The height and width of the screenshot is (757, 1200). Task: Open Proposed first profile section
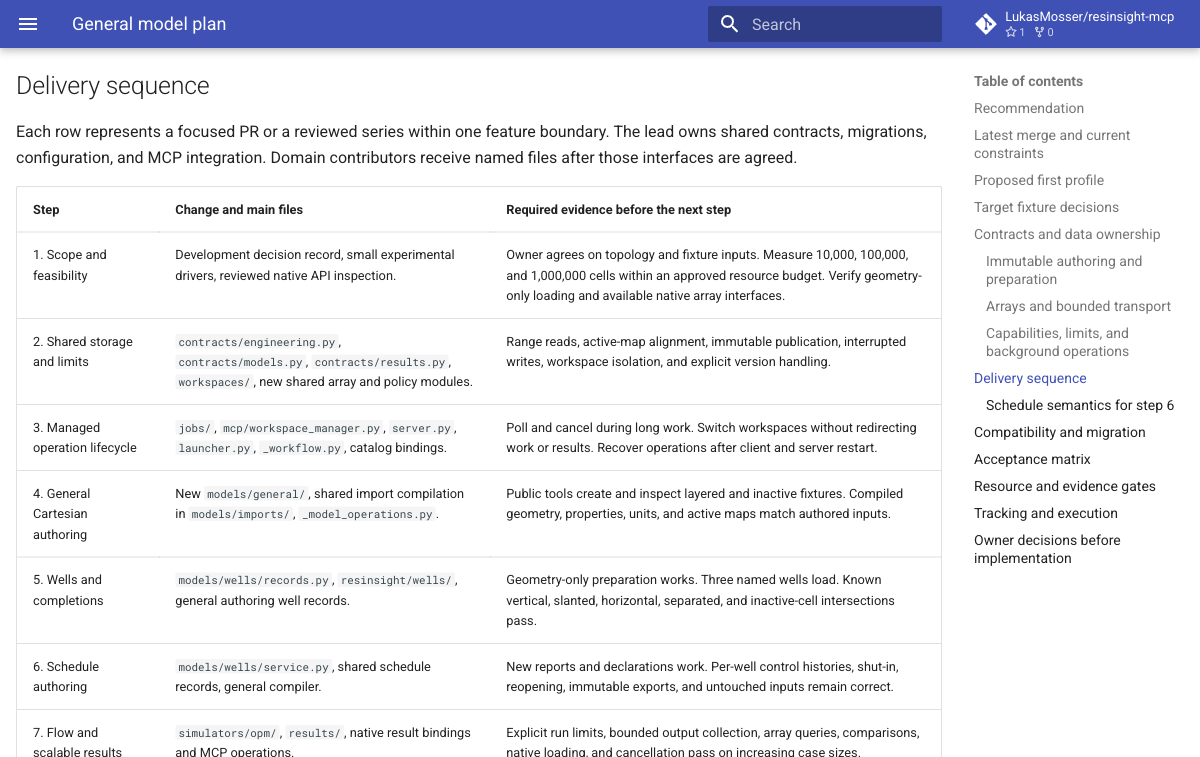(x=1039, y=180)
